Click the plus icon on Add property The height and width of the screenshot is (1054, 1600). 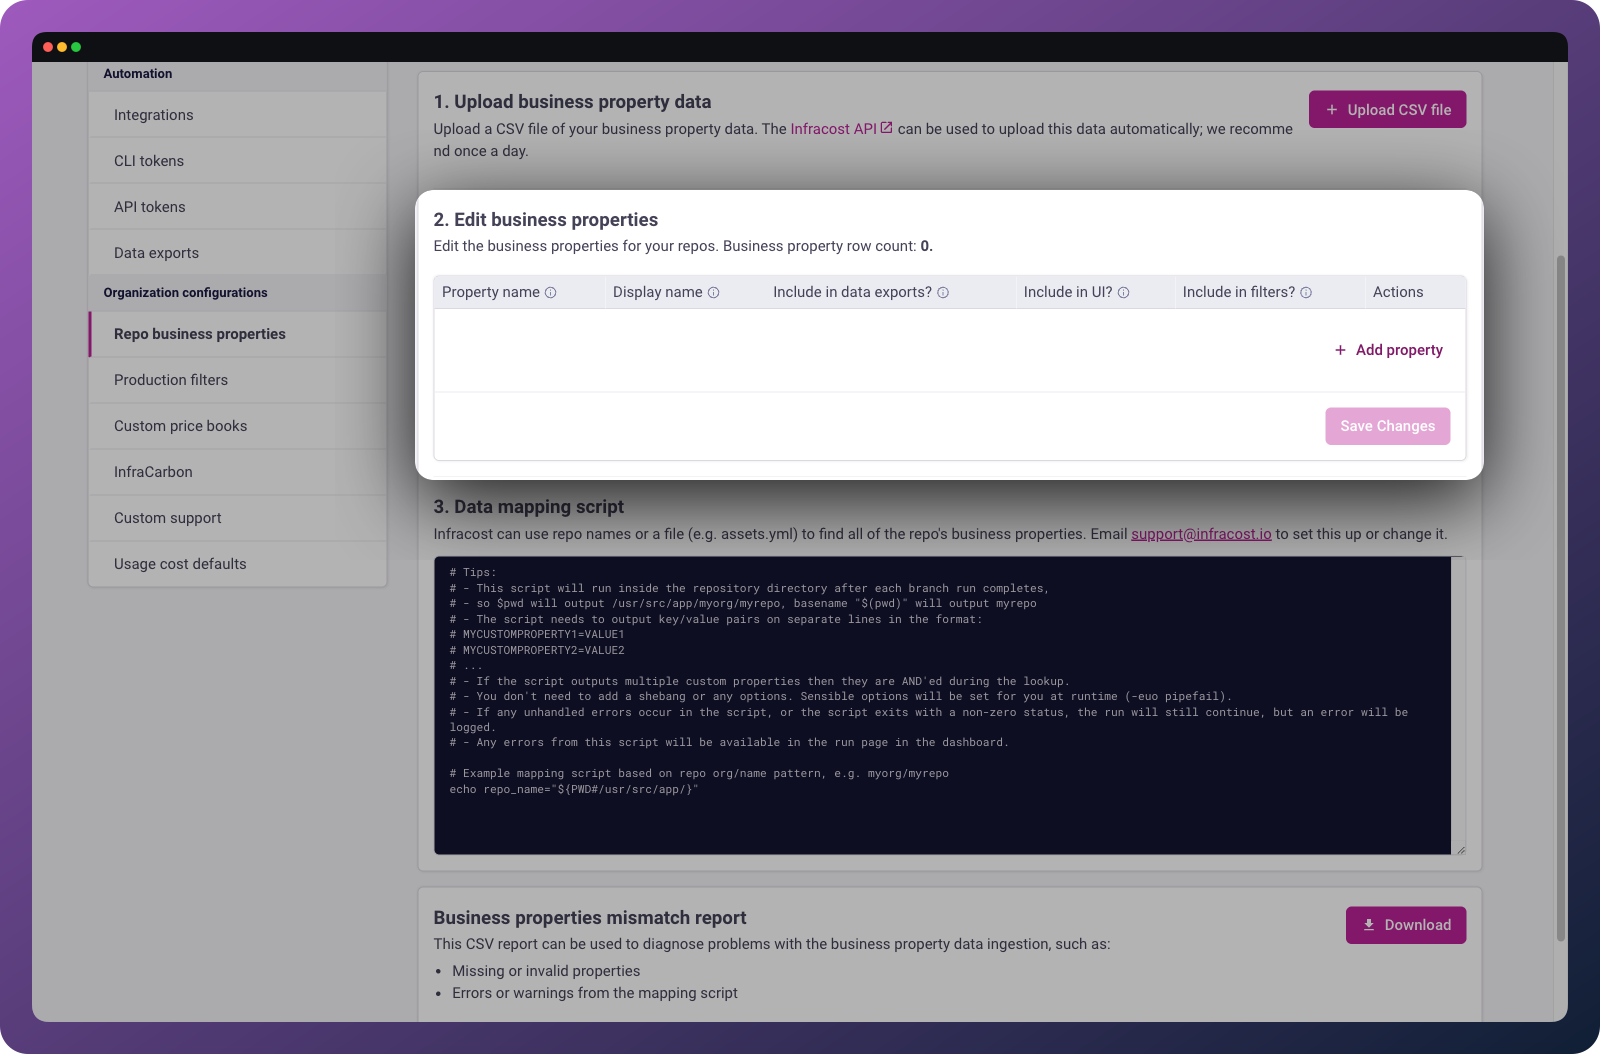pos(1340,350)
